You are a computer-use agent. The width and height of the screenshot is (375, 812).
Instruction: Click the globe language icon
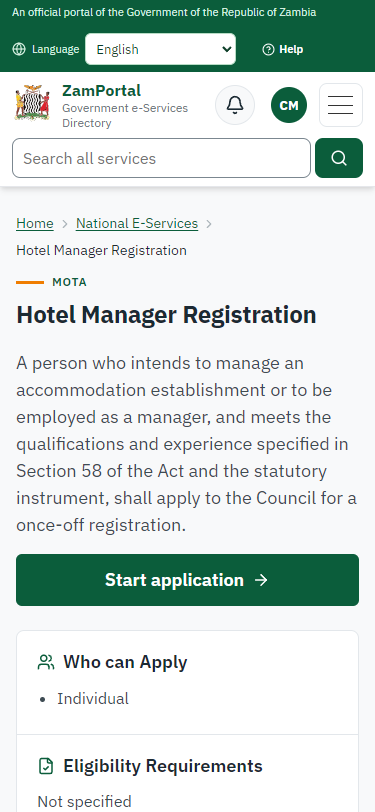pos(19,49)
